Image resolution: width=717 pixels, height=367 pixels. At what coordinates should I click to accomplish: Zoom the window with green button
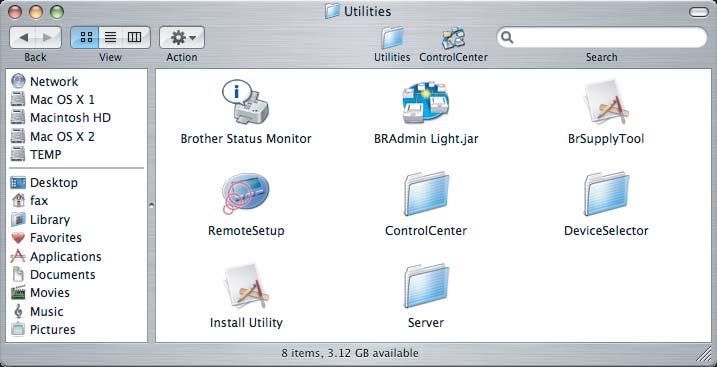[57, 12]
